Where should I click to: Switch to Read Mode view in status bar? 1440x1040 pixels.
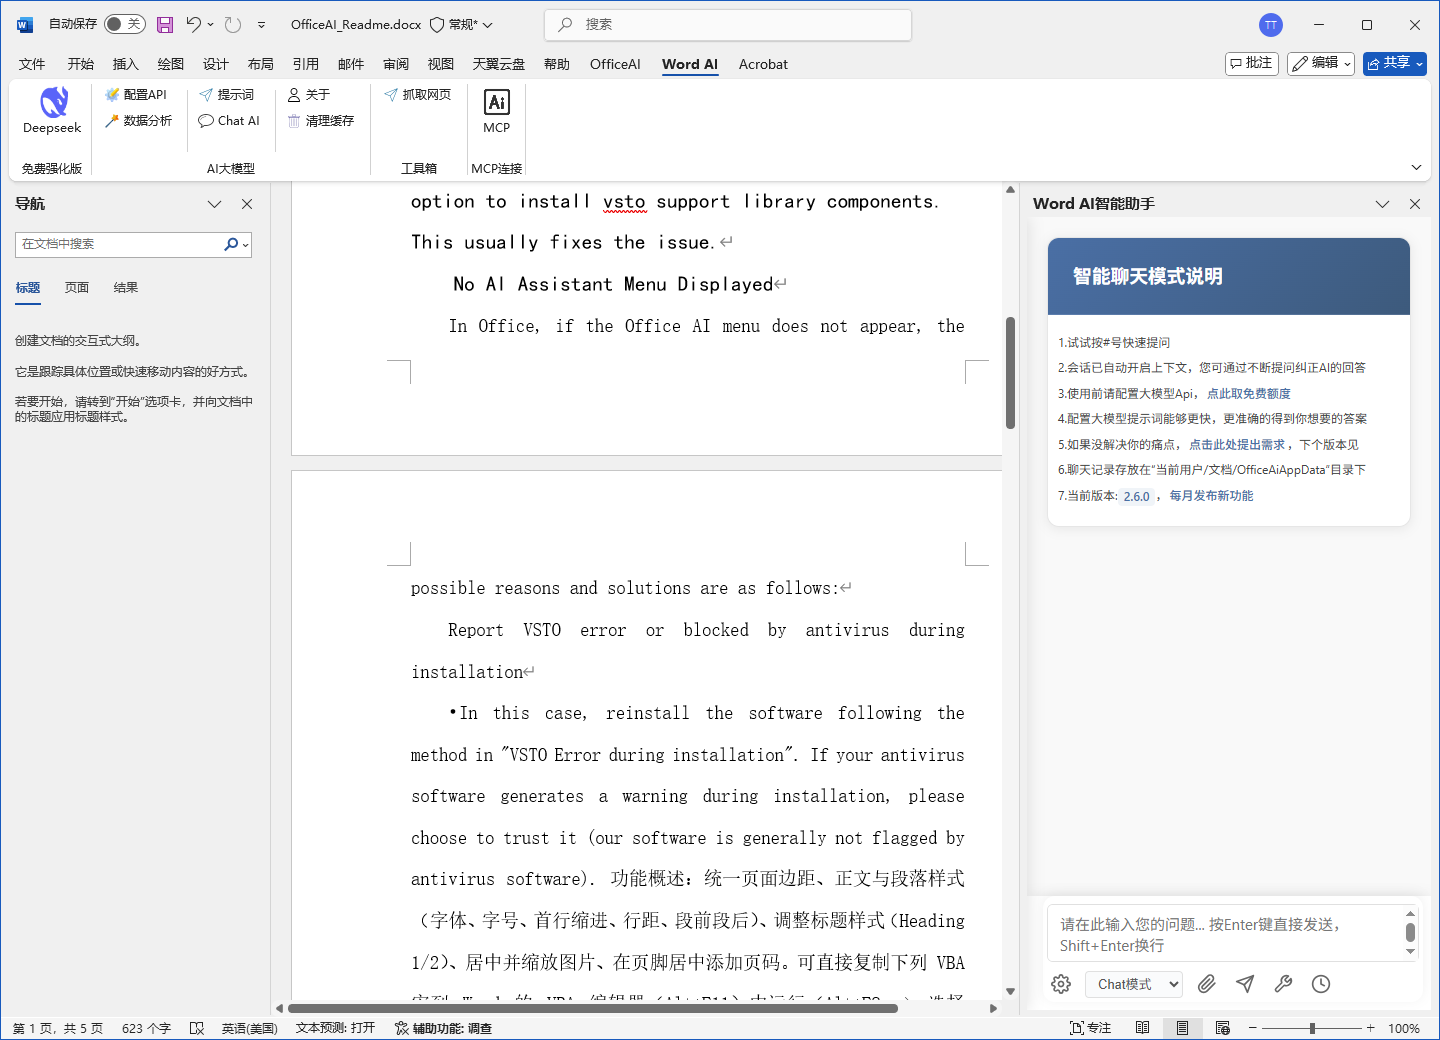tap(1143, 1028)
